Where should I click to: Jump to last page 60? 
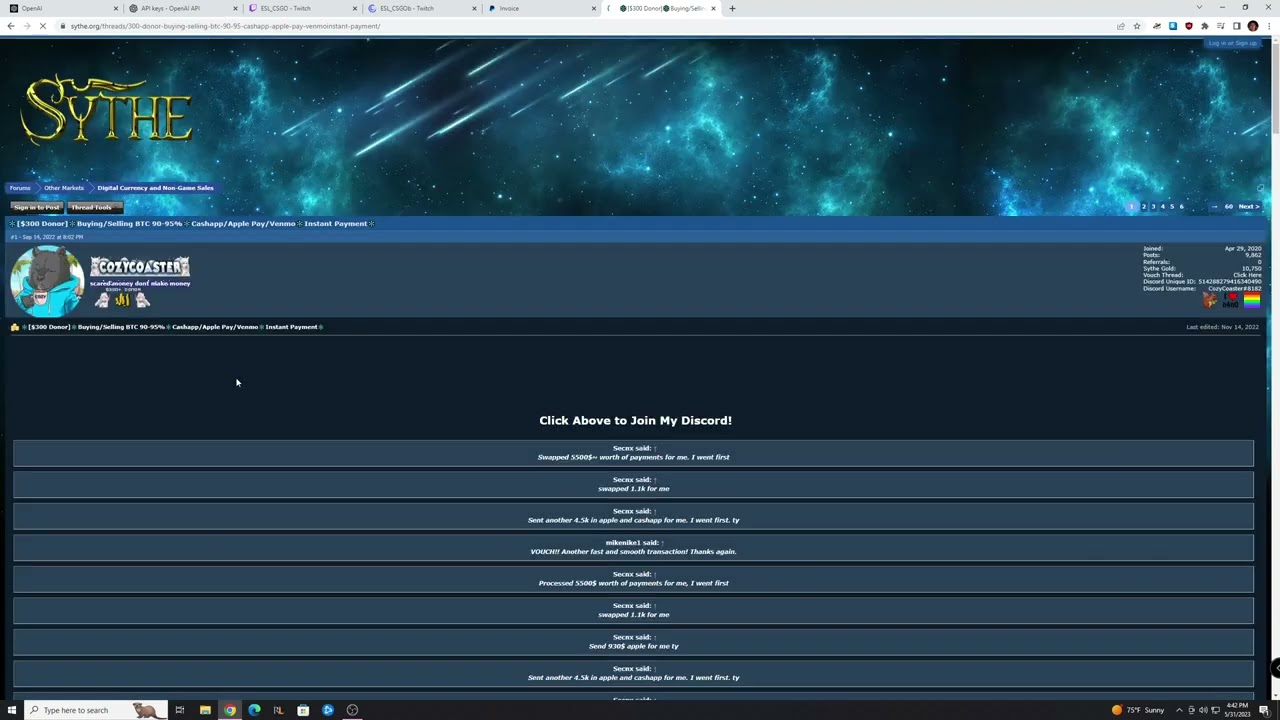click(x=1228, y=207)
